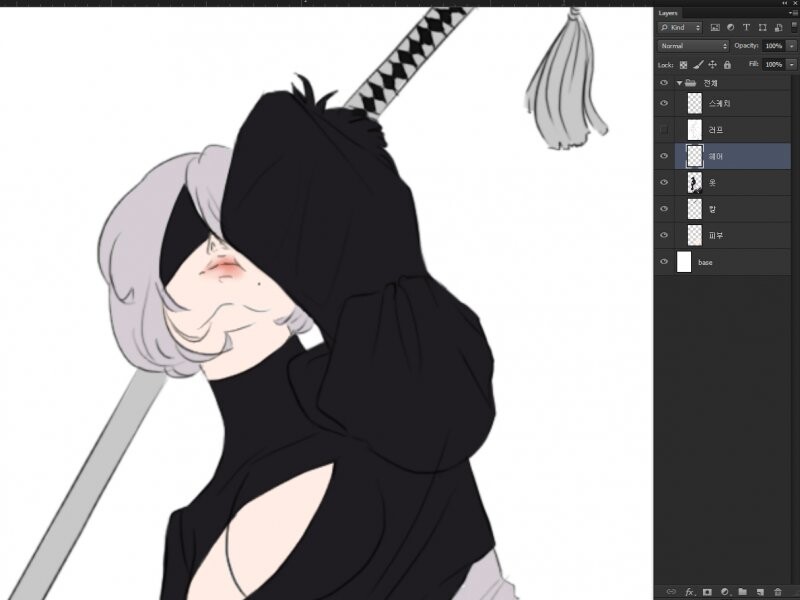Screen dimensions: 800x600
Task: Collapse the layer group folder triangle
Action: pos(679,83)
